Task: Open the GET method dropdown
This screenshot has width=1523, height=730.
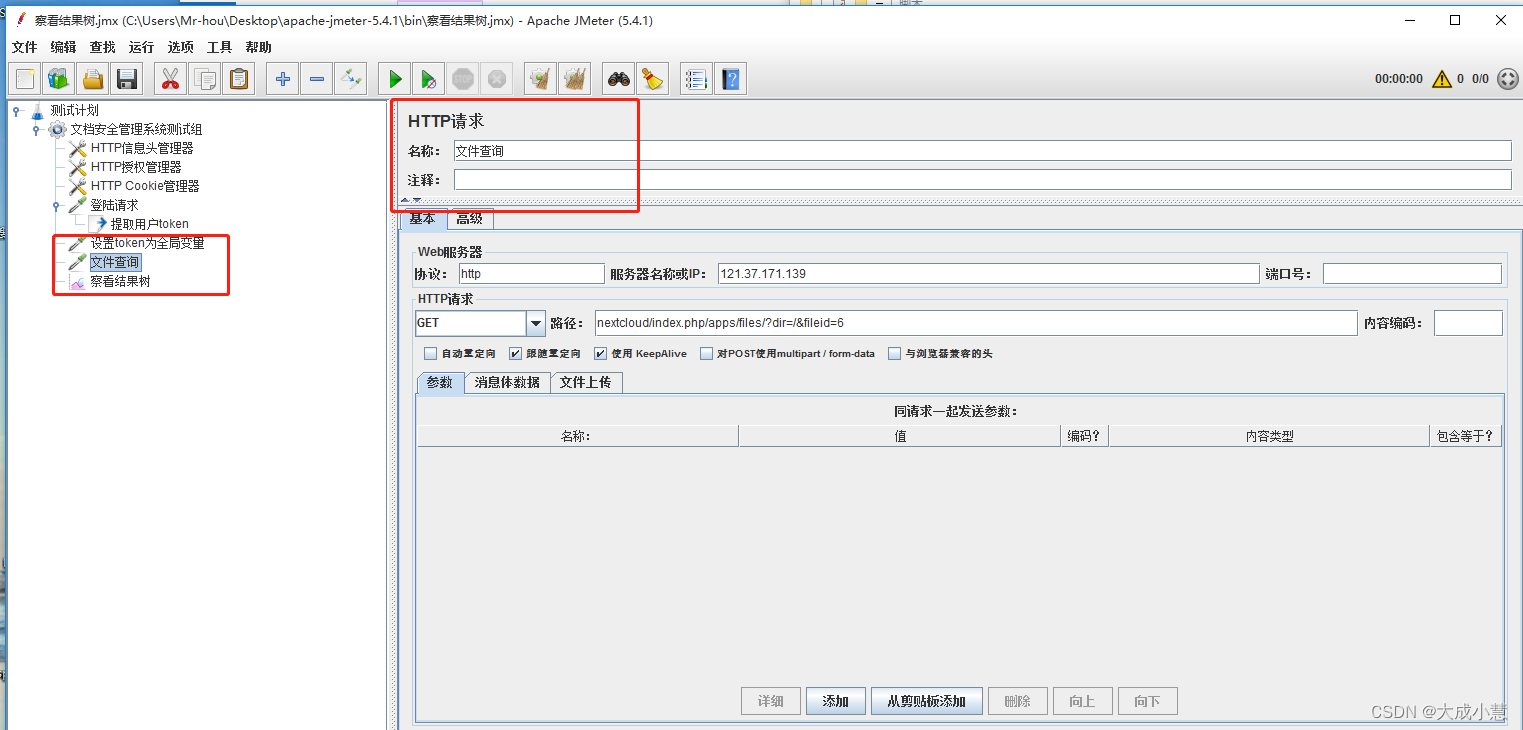Action: [x=536, y=323]
